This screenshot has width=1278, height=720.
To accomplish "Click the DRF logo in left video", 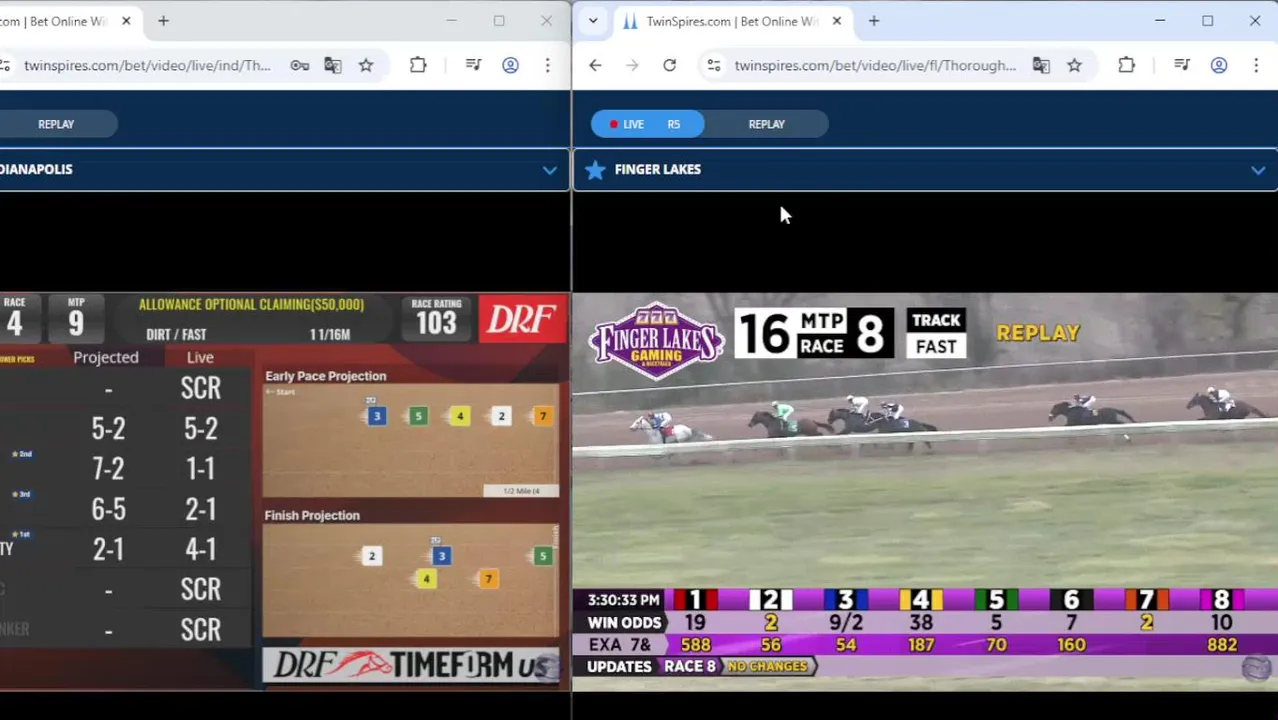I will [x=521, y=320].
